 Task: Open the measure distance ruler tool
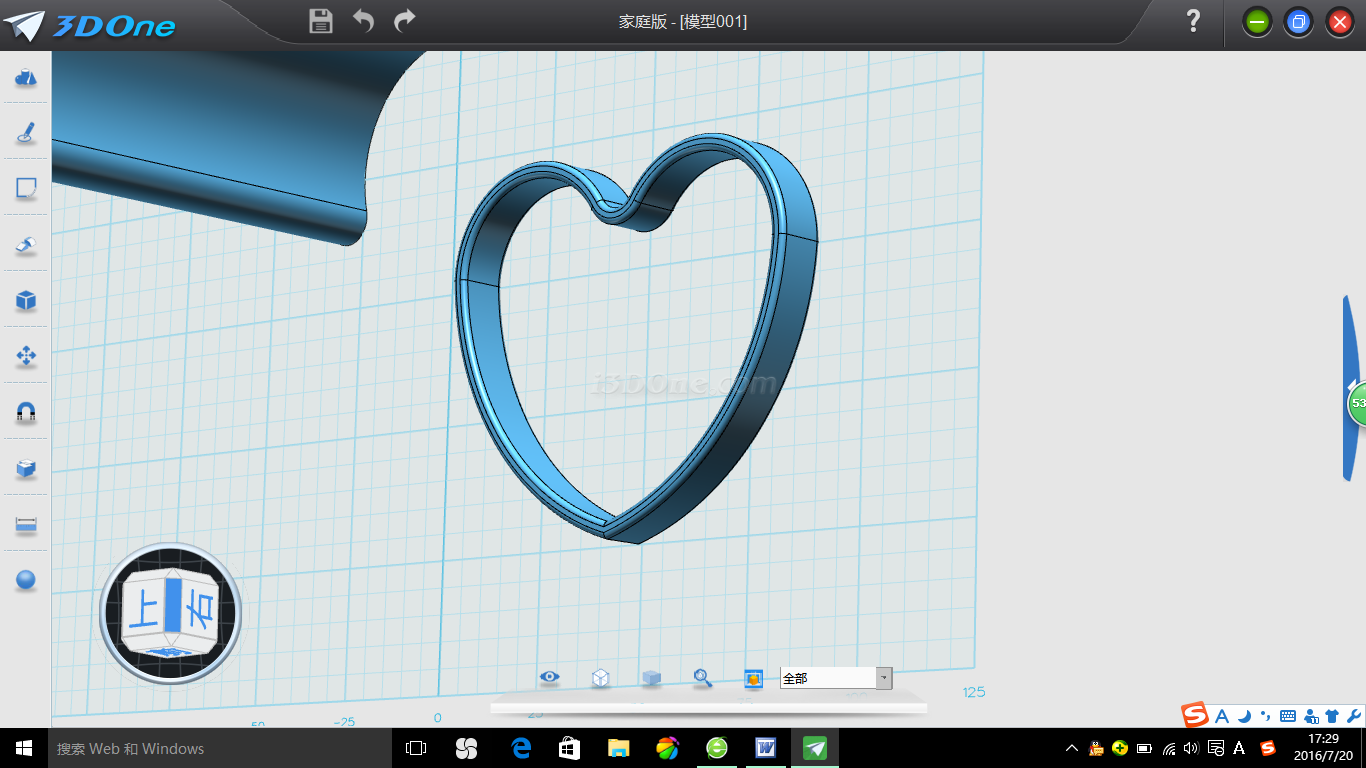(x=26, y=524)
